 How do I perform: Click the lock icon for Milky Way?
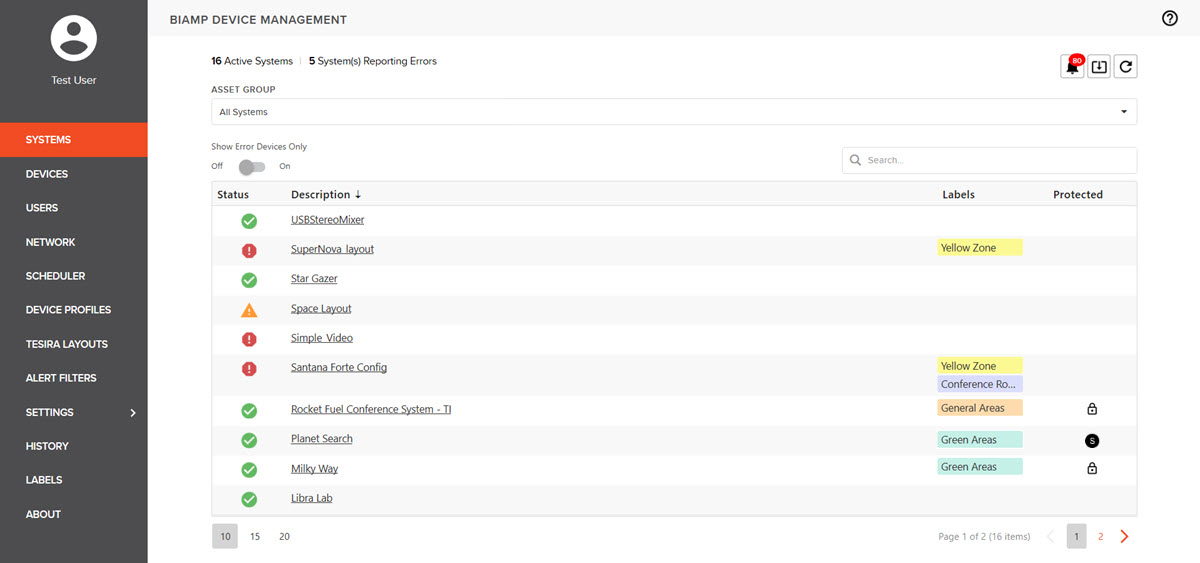point(1092,468)
